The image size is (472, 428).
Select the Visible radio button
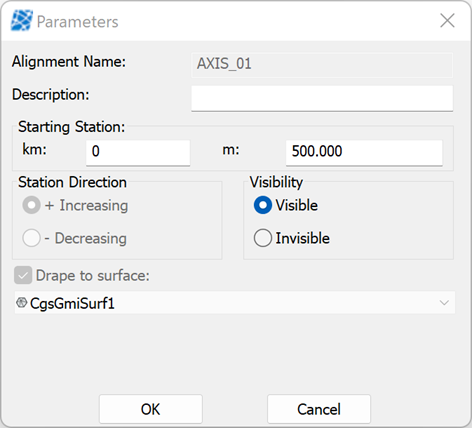pos(263,205)
